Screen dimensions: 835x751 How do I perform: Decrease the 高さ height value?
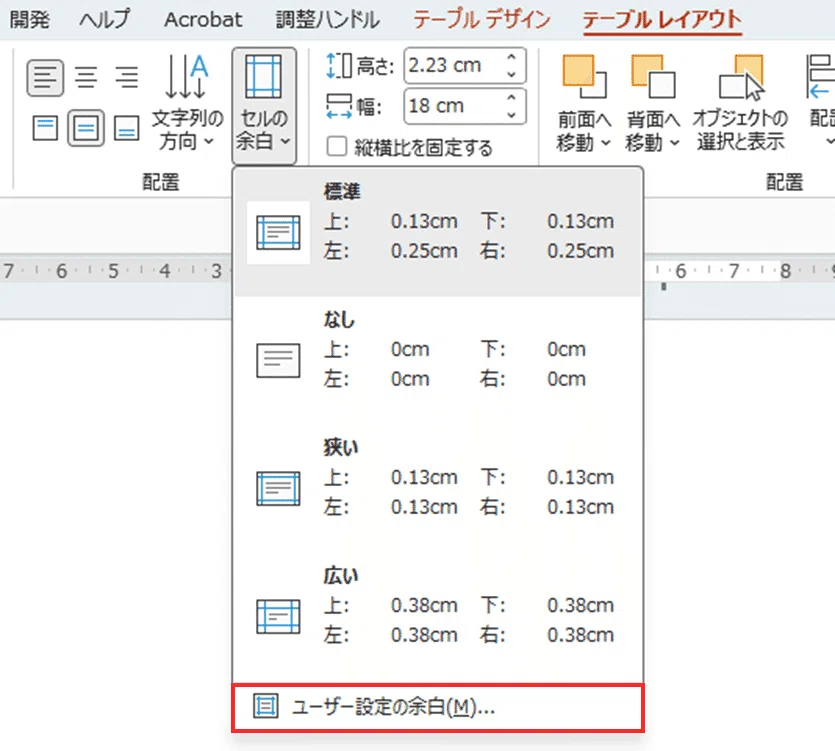click(512, 74)
